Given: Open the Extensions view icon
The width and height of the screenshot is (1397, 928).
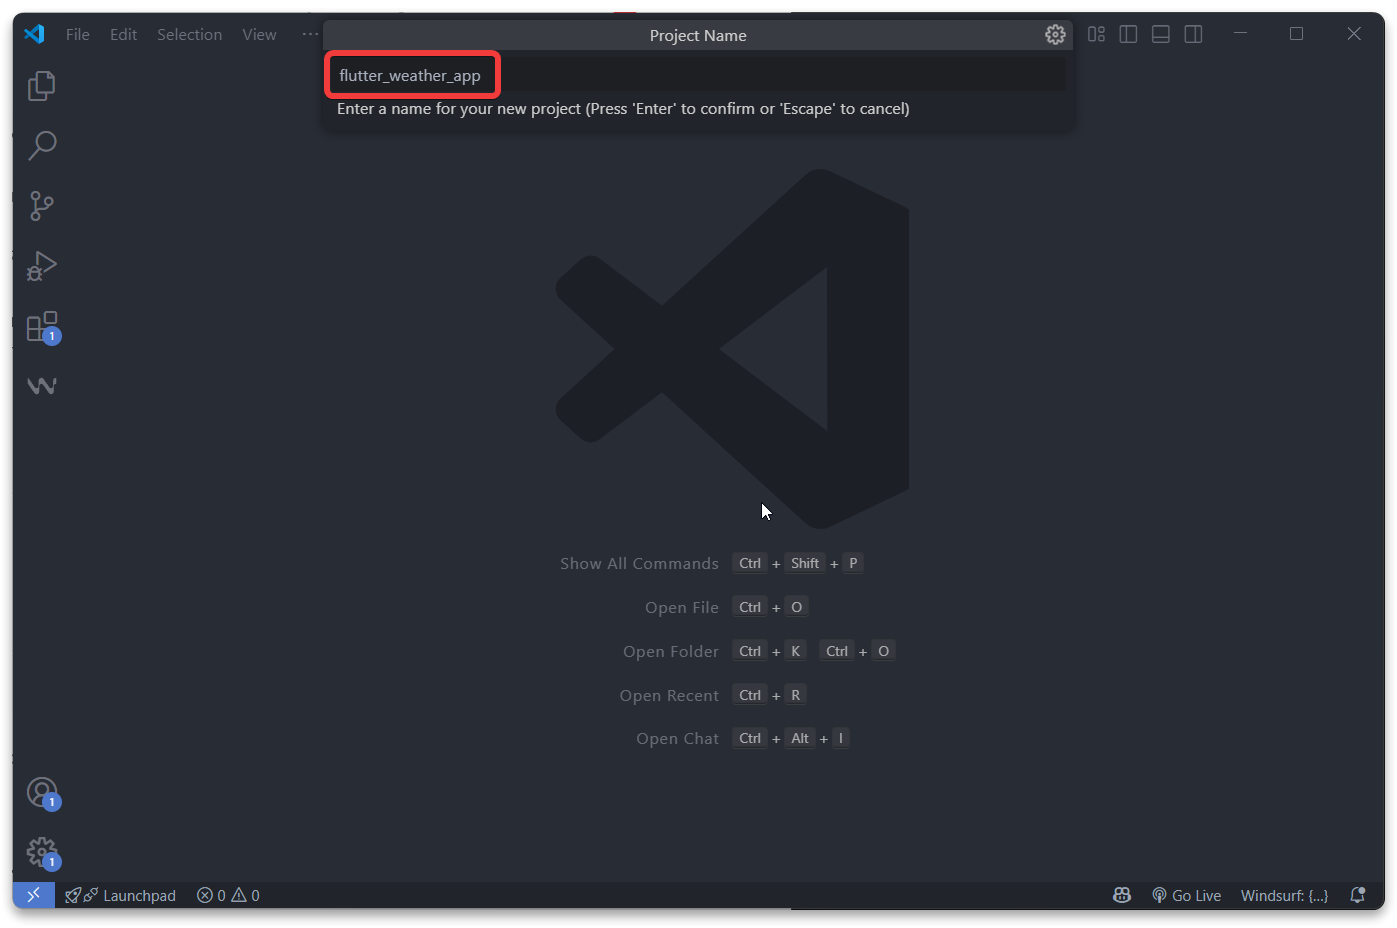Looking at the screenshot, I should [41, 327].
